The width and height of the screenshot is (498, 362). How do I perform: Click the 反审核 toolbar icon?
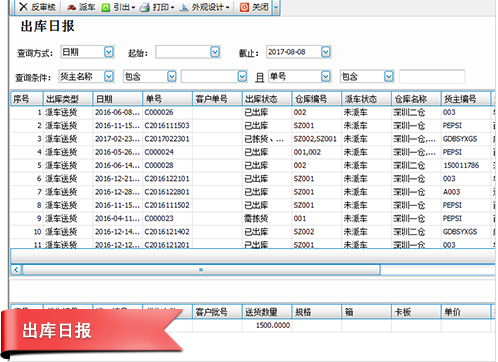[x=23, y=7]
